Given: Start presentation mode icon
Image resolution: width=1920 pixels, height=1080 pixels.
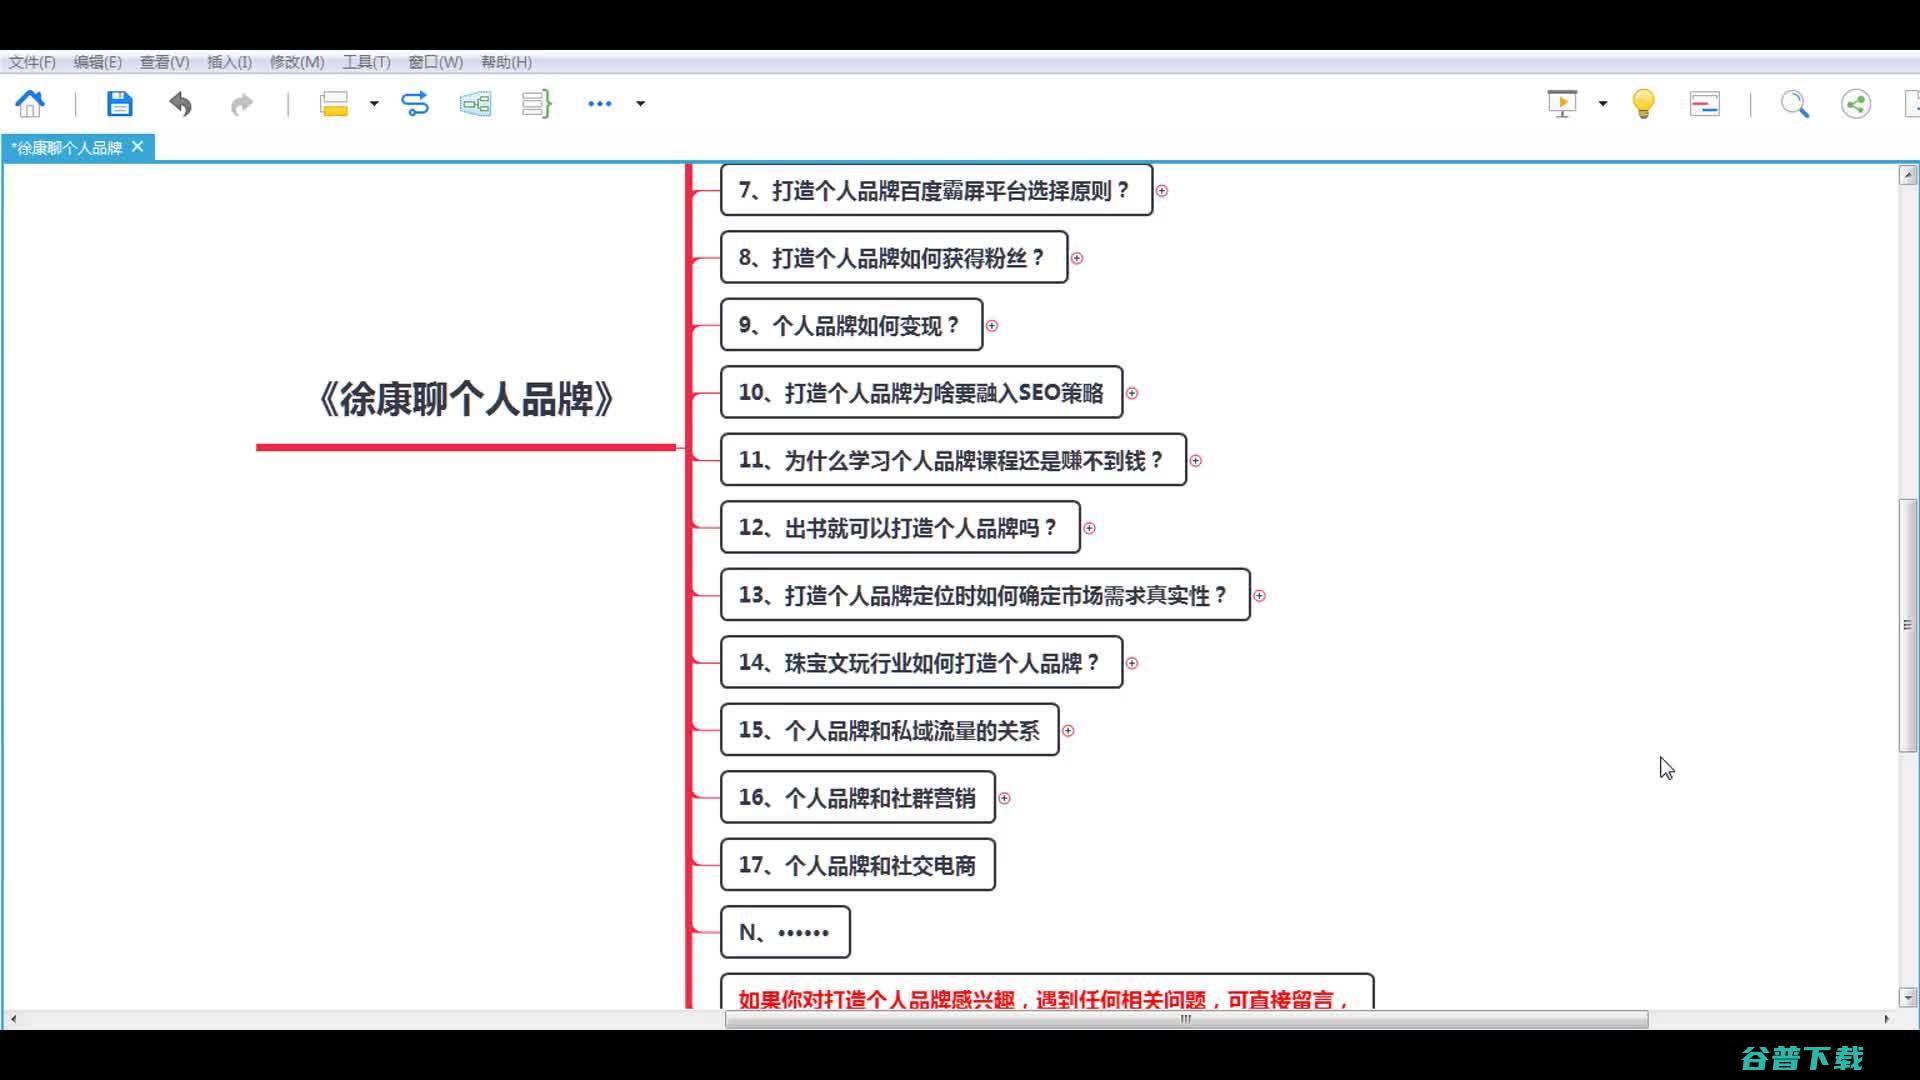Looking at the screenshot, I should [x=1562, y=103].
